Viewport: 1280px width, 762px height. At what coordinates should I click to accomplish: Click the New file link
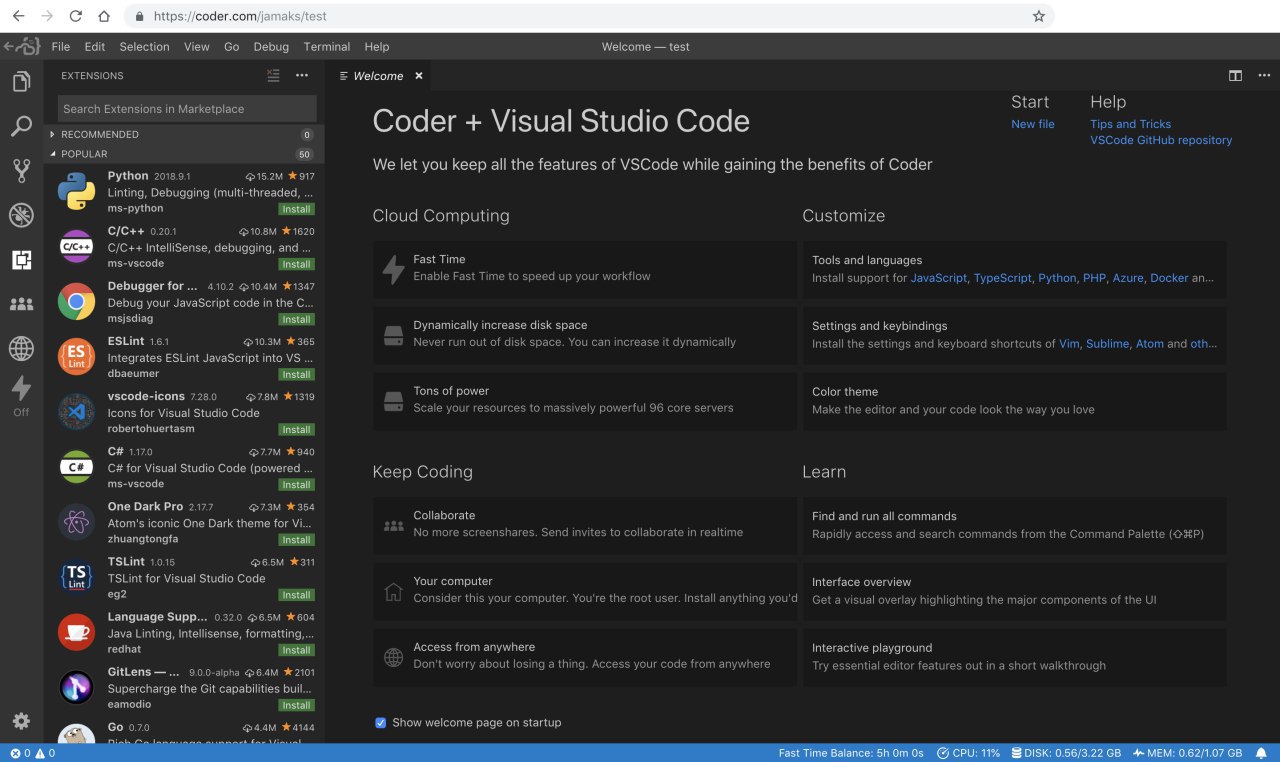pyautogui.click(x=1033, y=124)
